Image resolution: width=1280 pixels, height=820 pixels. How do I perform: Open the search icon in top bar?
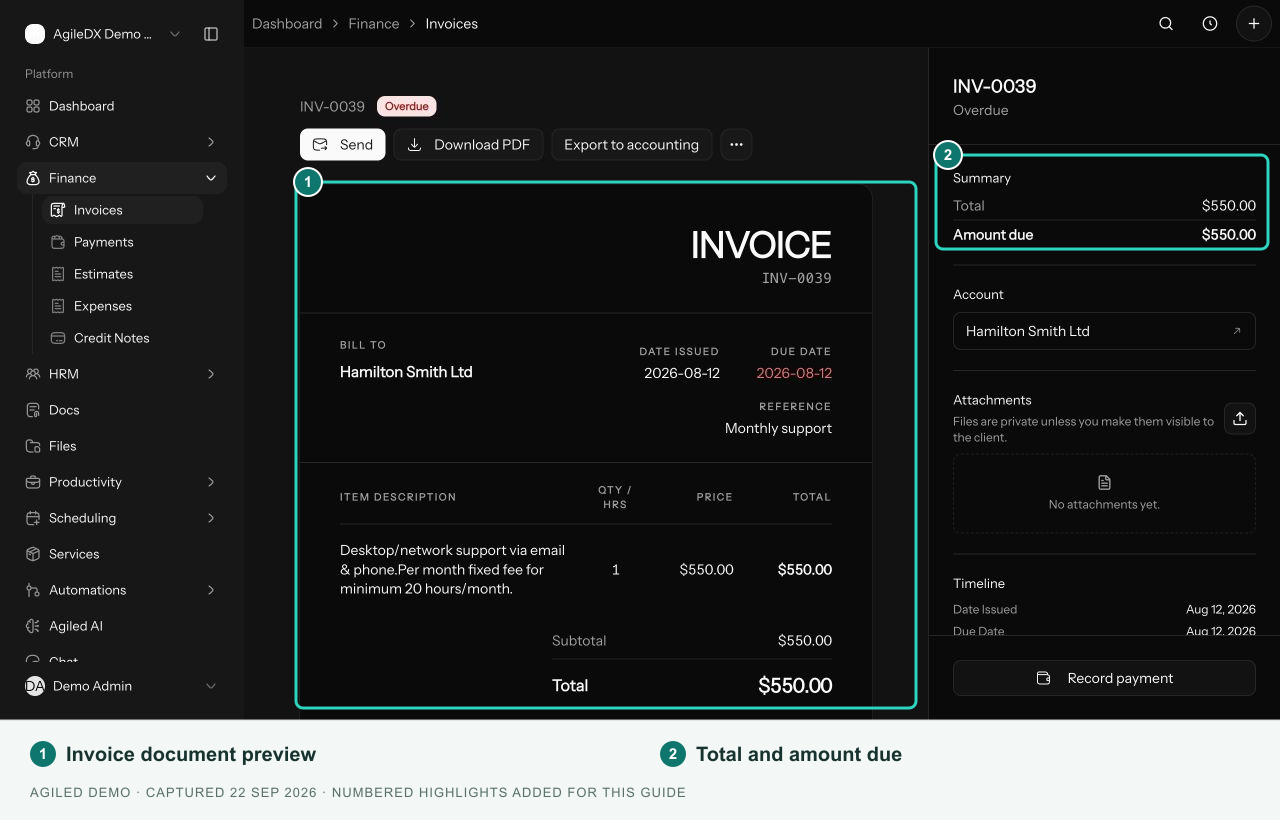click(x=1166, y=24)
